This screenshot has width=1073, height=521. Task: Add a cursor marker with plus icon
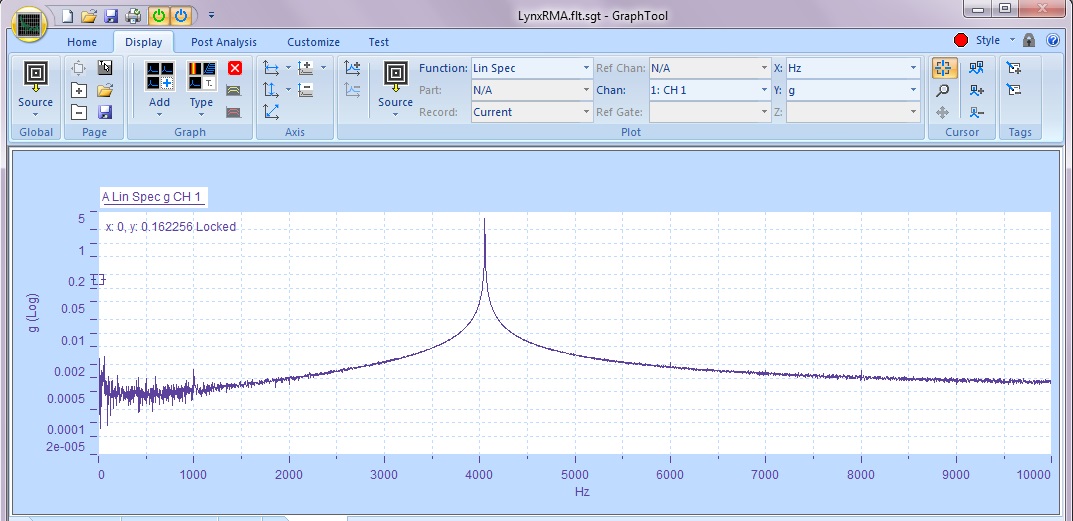pos(977,90)
